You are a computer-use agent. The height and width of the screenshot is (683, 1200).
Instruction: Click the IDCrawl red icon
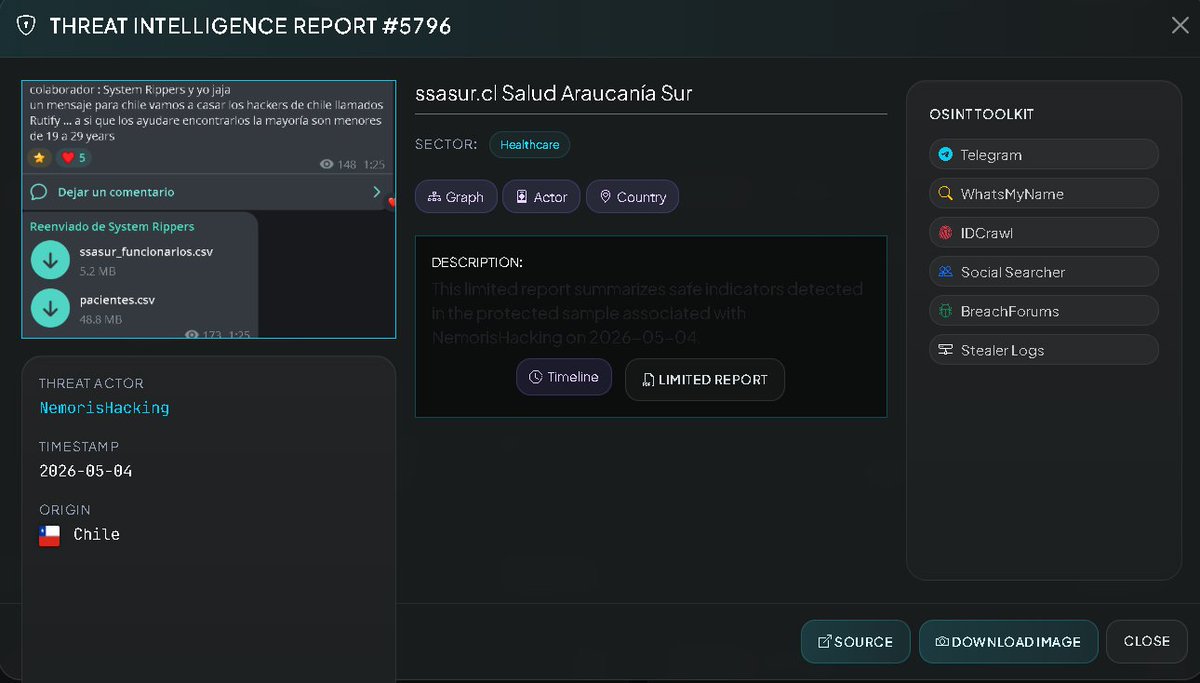[945, 233]
